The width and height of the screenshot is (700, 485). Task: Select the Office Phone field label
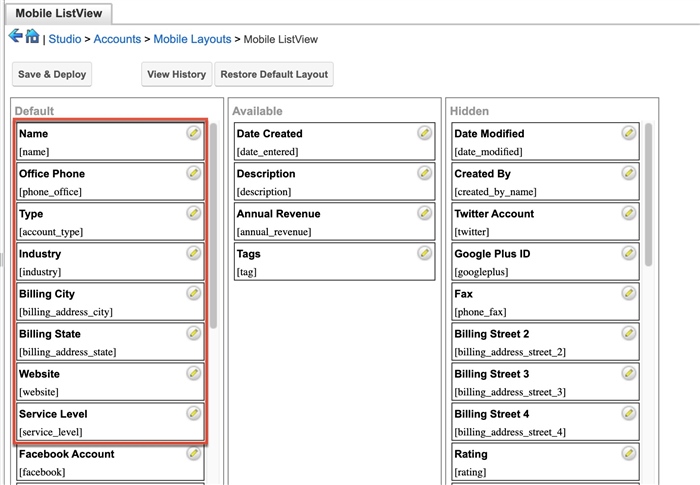click(52, 174)
